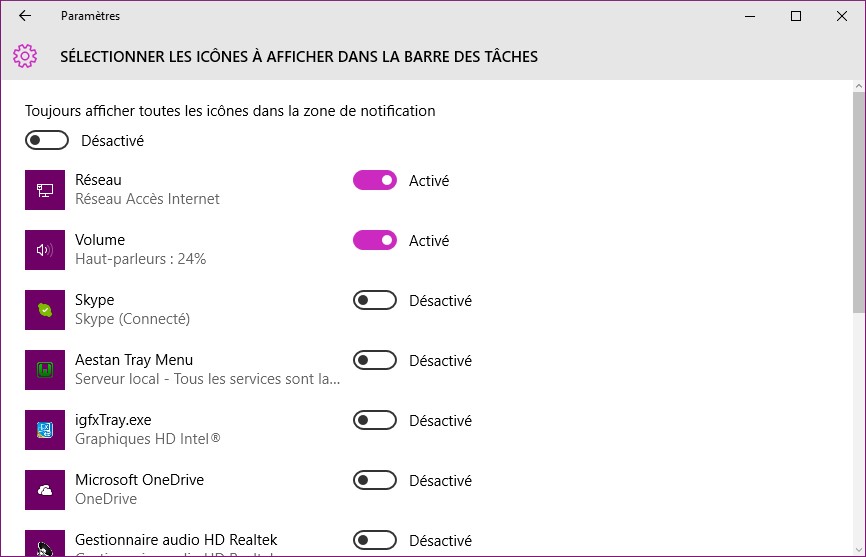Viewport: 866px width, 557px height.
Task: Click the Microsoft OneDrive cloud icon
Action: tap(45, 490)
